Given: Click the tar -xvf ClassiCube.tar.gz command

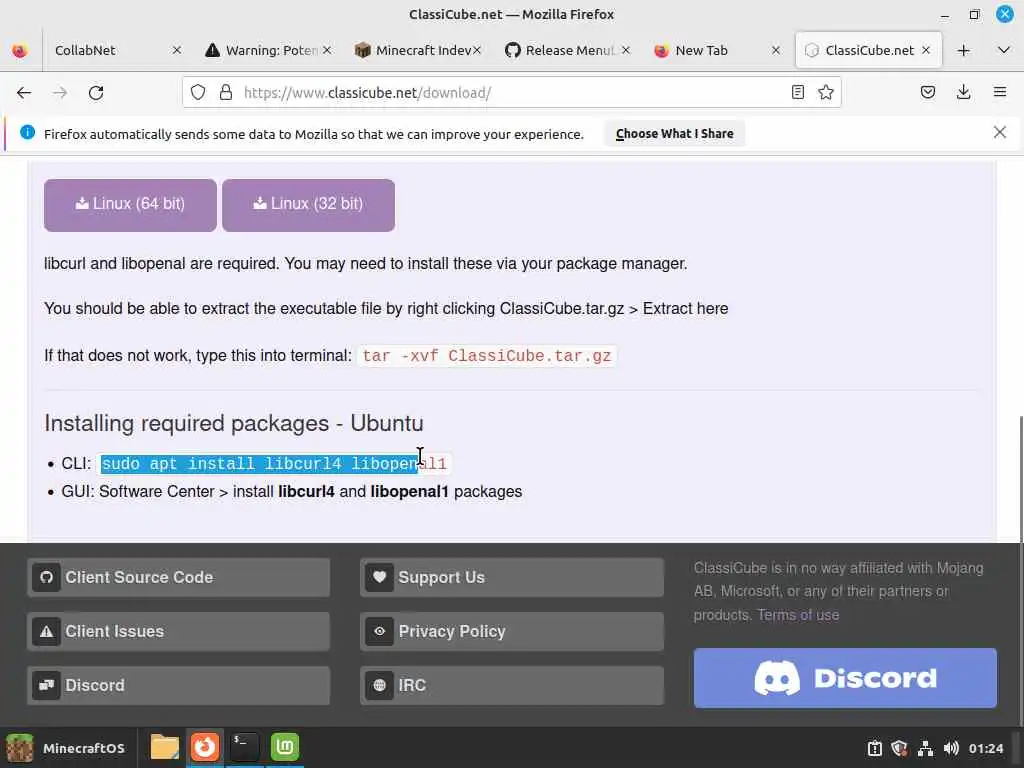Looking at the screenshot, I should coord(487,356).
